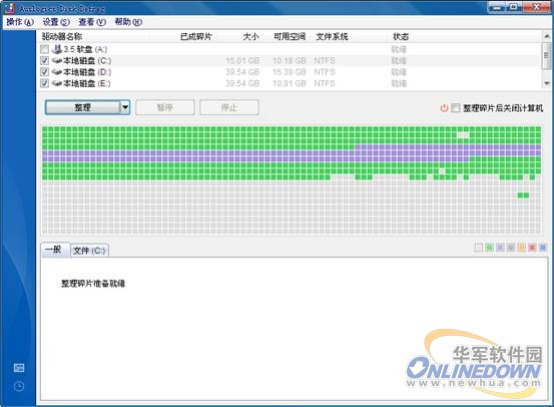The height and width of the screenshot is (407, 554).
Task: Expand the dropdown arrow beside 整理 button
Action: click(125, 107)
